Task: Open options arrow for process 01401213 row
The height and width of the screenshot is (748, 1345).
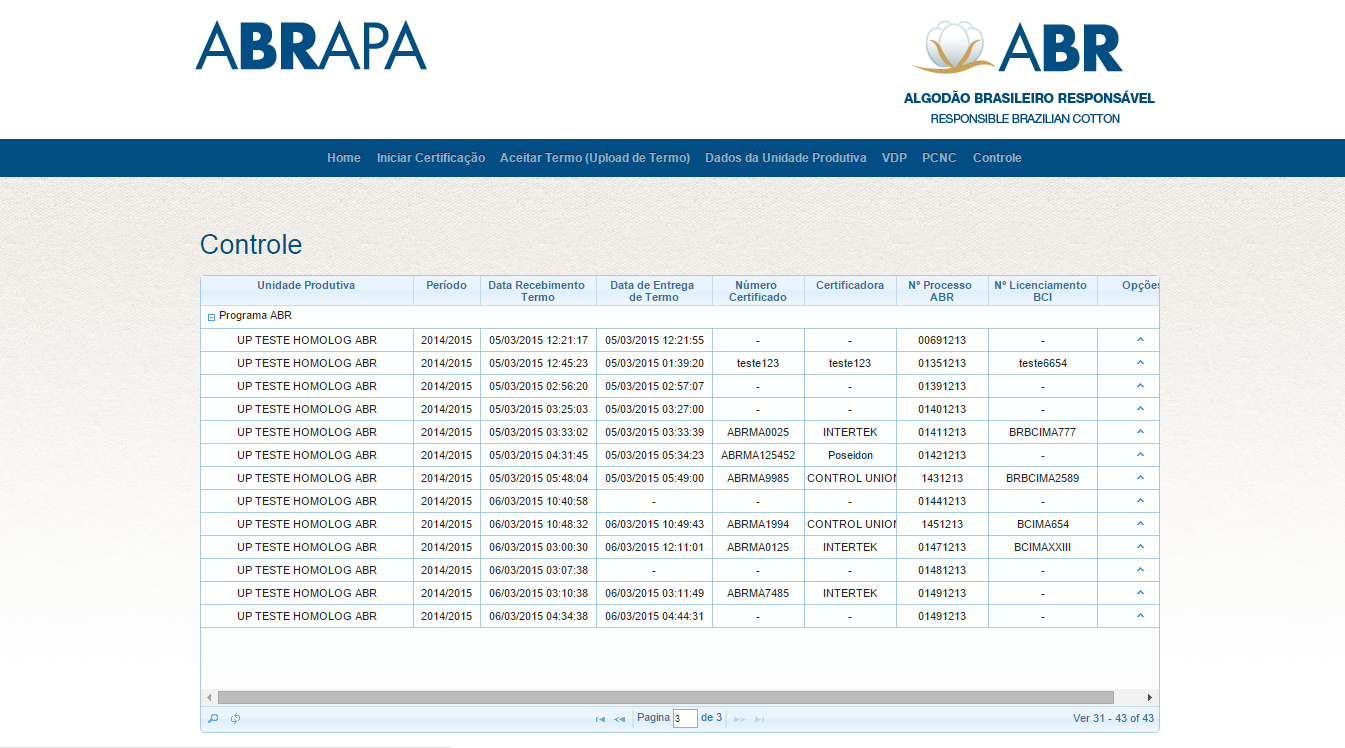Action: (1140, 409)
